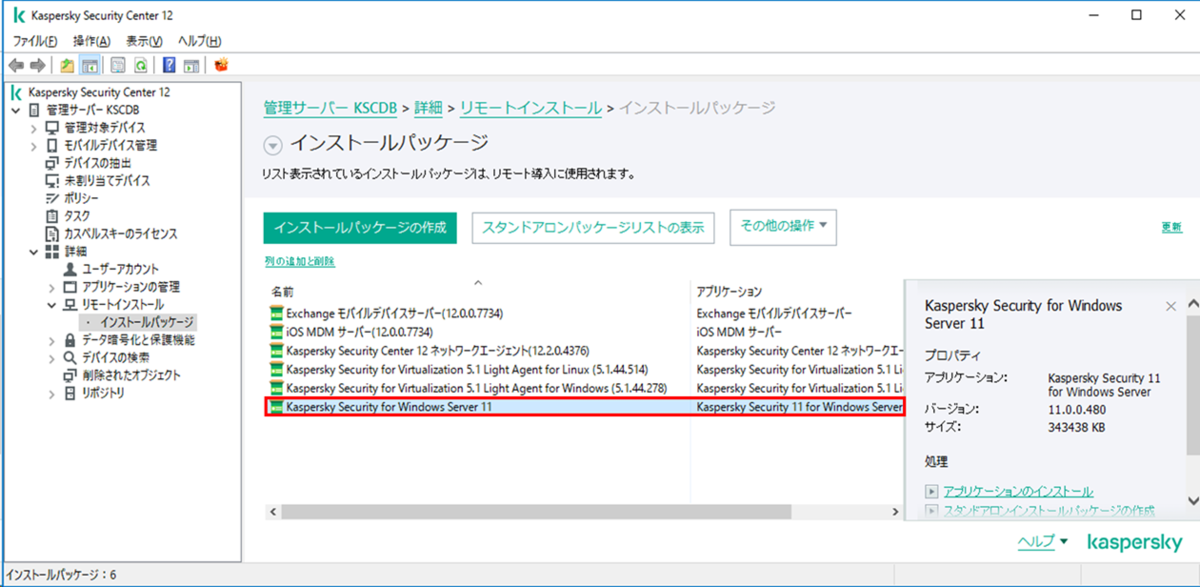The image size is (1200, 587).
Task: Collapse the 詳細 tree node
Action: pos(34,252)
